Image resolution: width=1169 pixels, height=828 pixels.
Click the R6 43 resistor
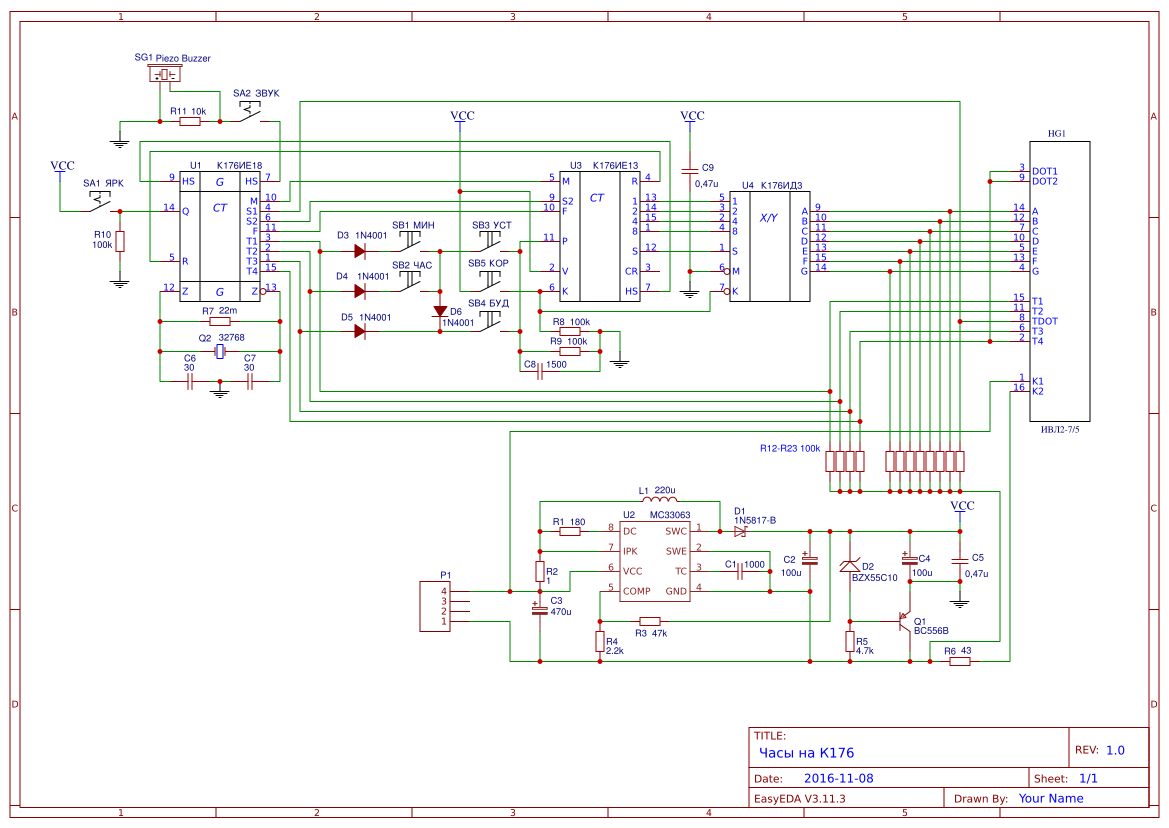tap(960, 661)
